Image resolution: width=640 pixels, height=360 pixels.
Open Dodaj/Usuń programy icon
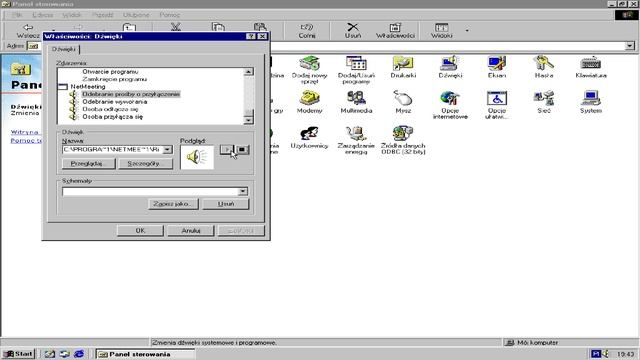point(356,69)
